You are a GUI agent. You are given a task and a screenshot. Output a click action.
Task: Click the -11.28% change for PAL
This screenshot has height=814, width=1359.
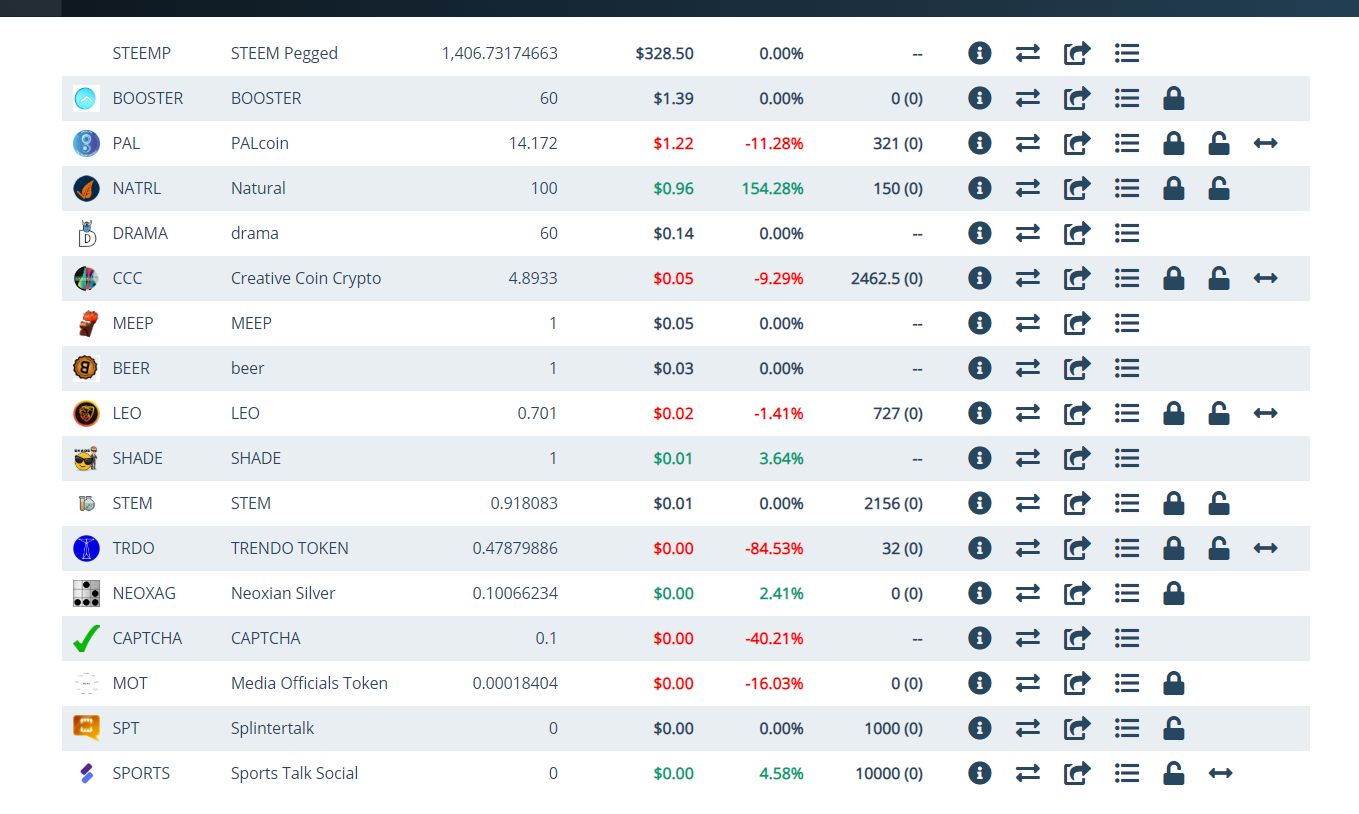coord(774,143)
